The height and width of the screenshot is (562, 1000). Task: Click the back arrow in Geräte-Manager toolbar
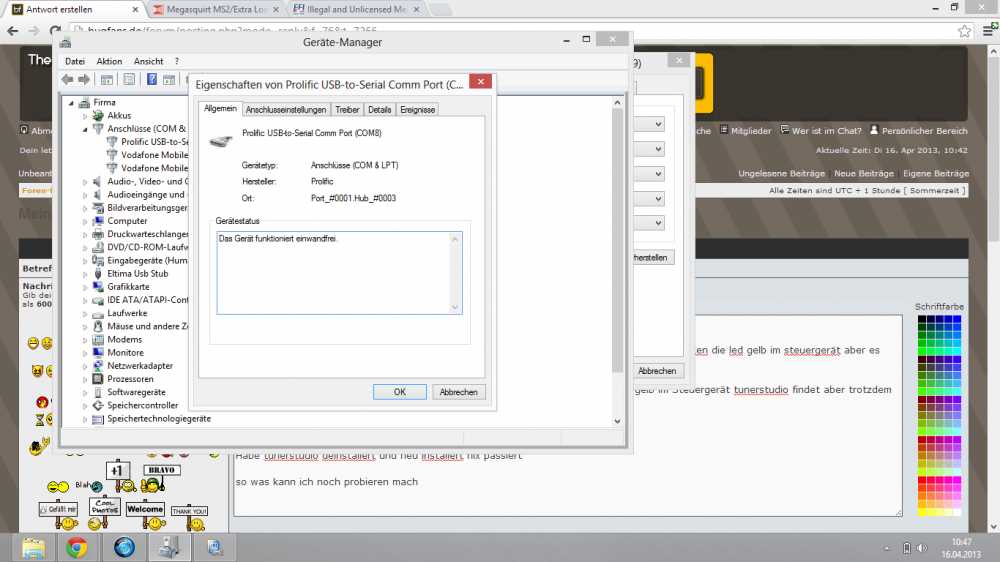click(68, 79)
